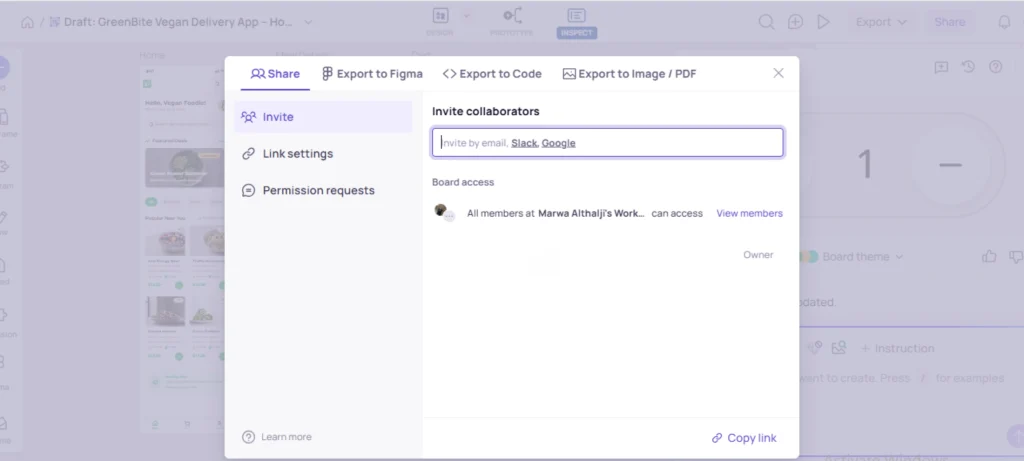Viewport: 1024px width, 461px height.
Task: Open version history clock icon
Action: 968,67
